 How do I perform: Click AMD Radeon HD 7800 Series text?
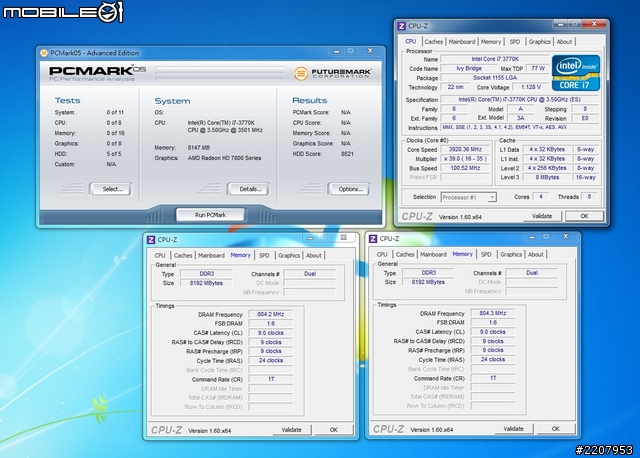224,158
